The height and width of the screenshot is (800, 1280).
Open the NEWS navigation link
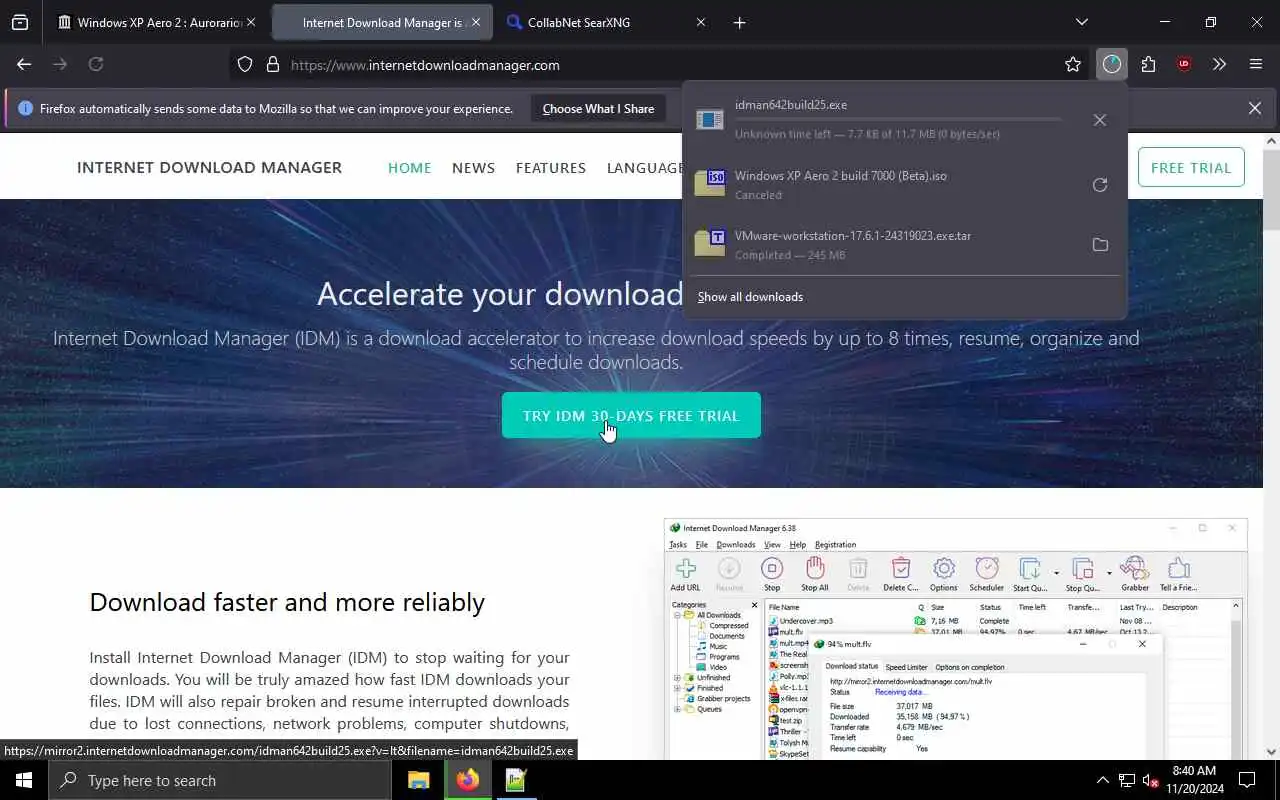(473, 167)
